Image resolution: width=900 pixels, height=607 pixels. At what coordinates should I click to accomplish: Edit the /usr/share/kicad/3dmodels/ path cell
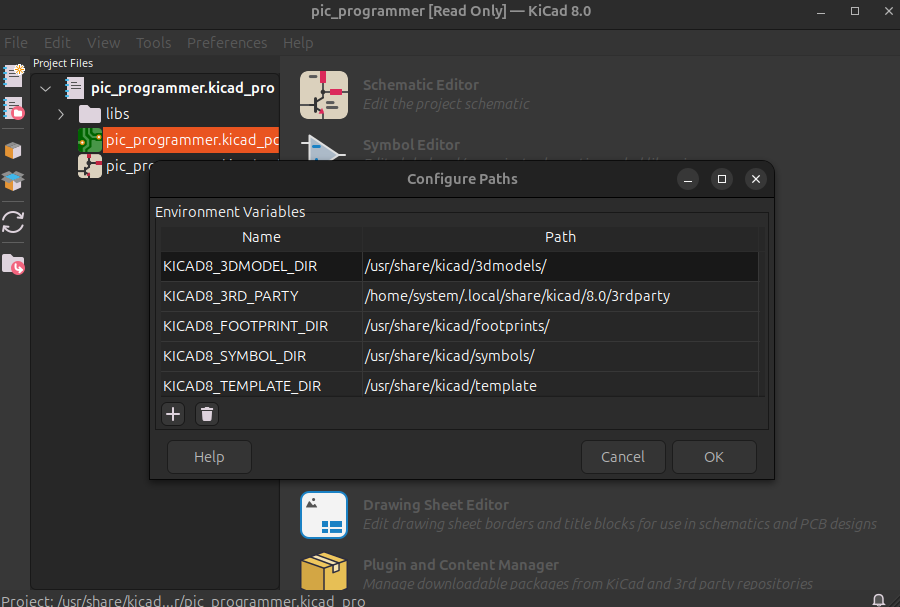(x=560, y=266)
